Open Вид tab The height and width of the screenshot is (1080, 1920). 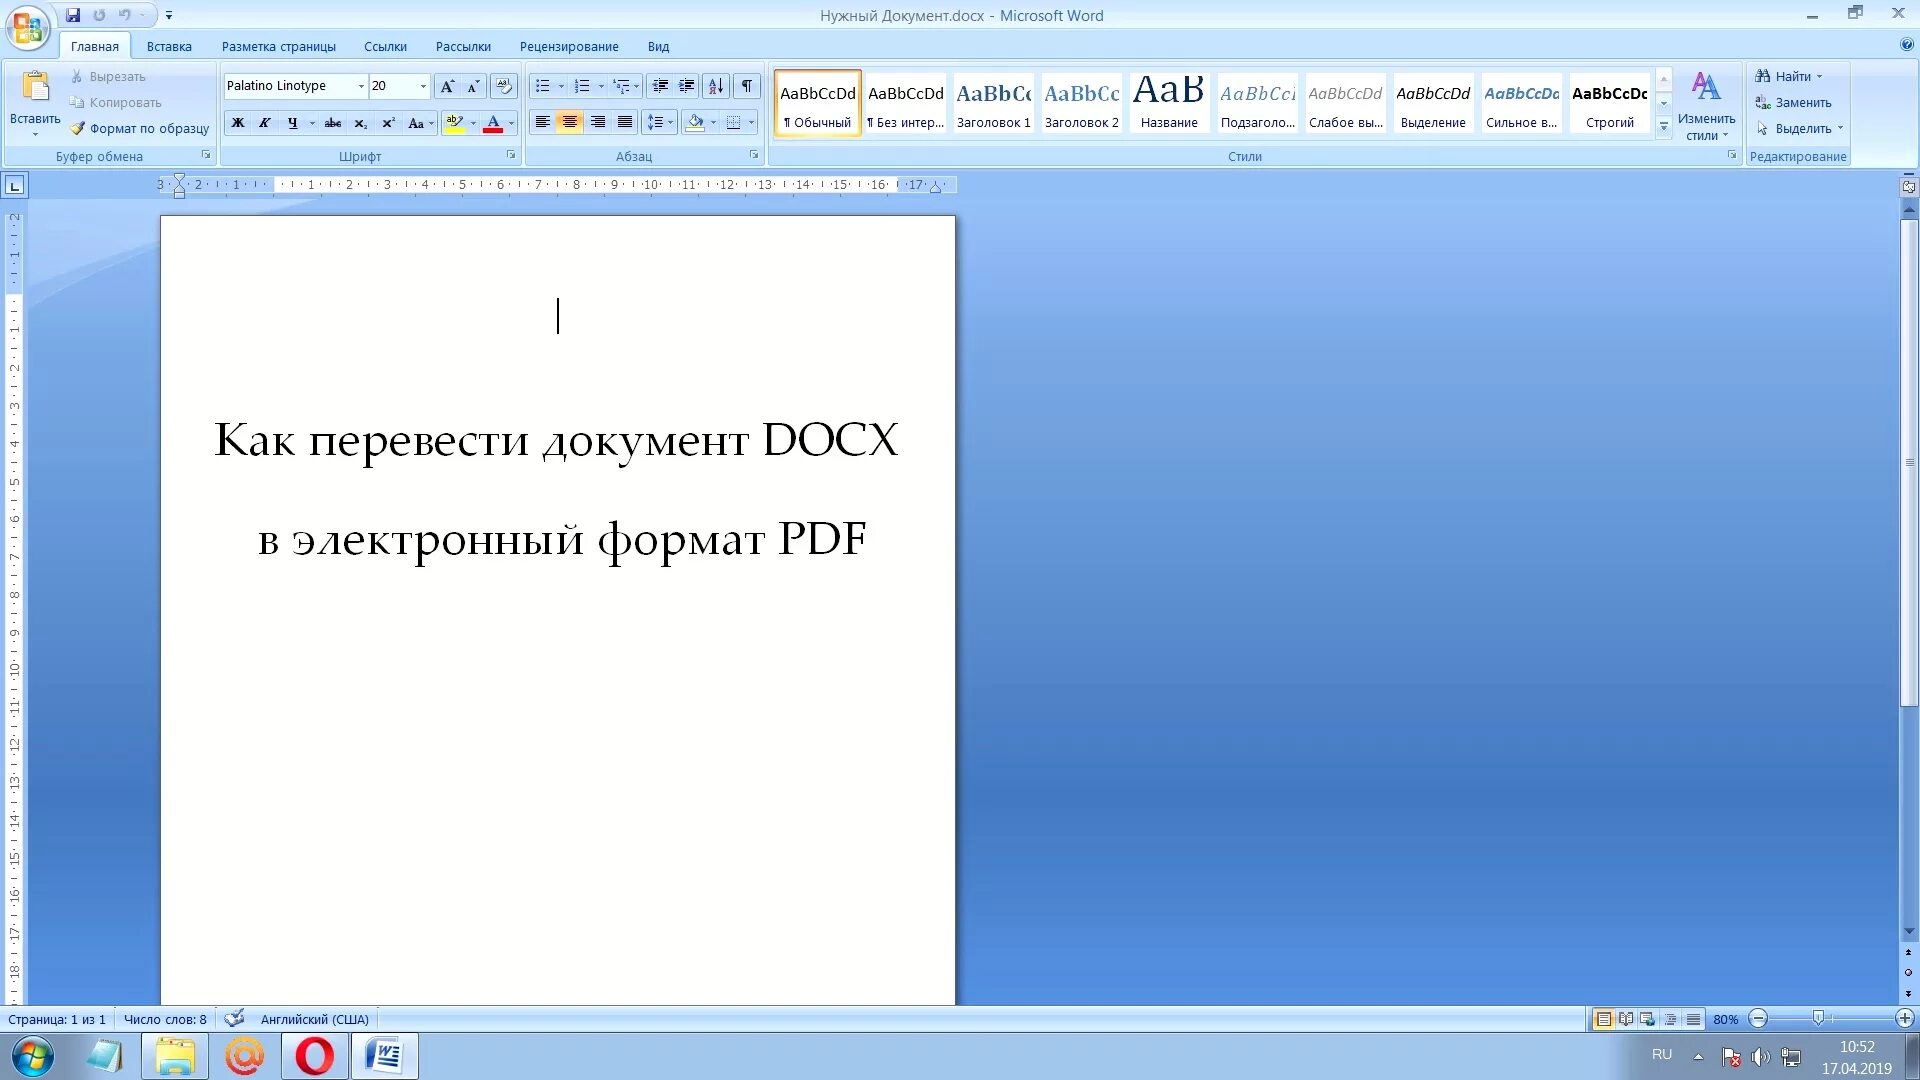click(658, 46)
